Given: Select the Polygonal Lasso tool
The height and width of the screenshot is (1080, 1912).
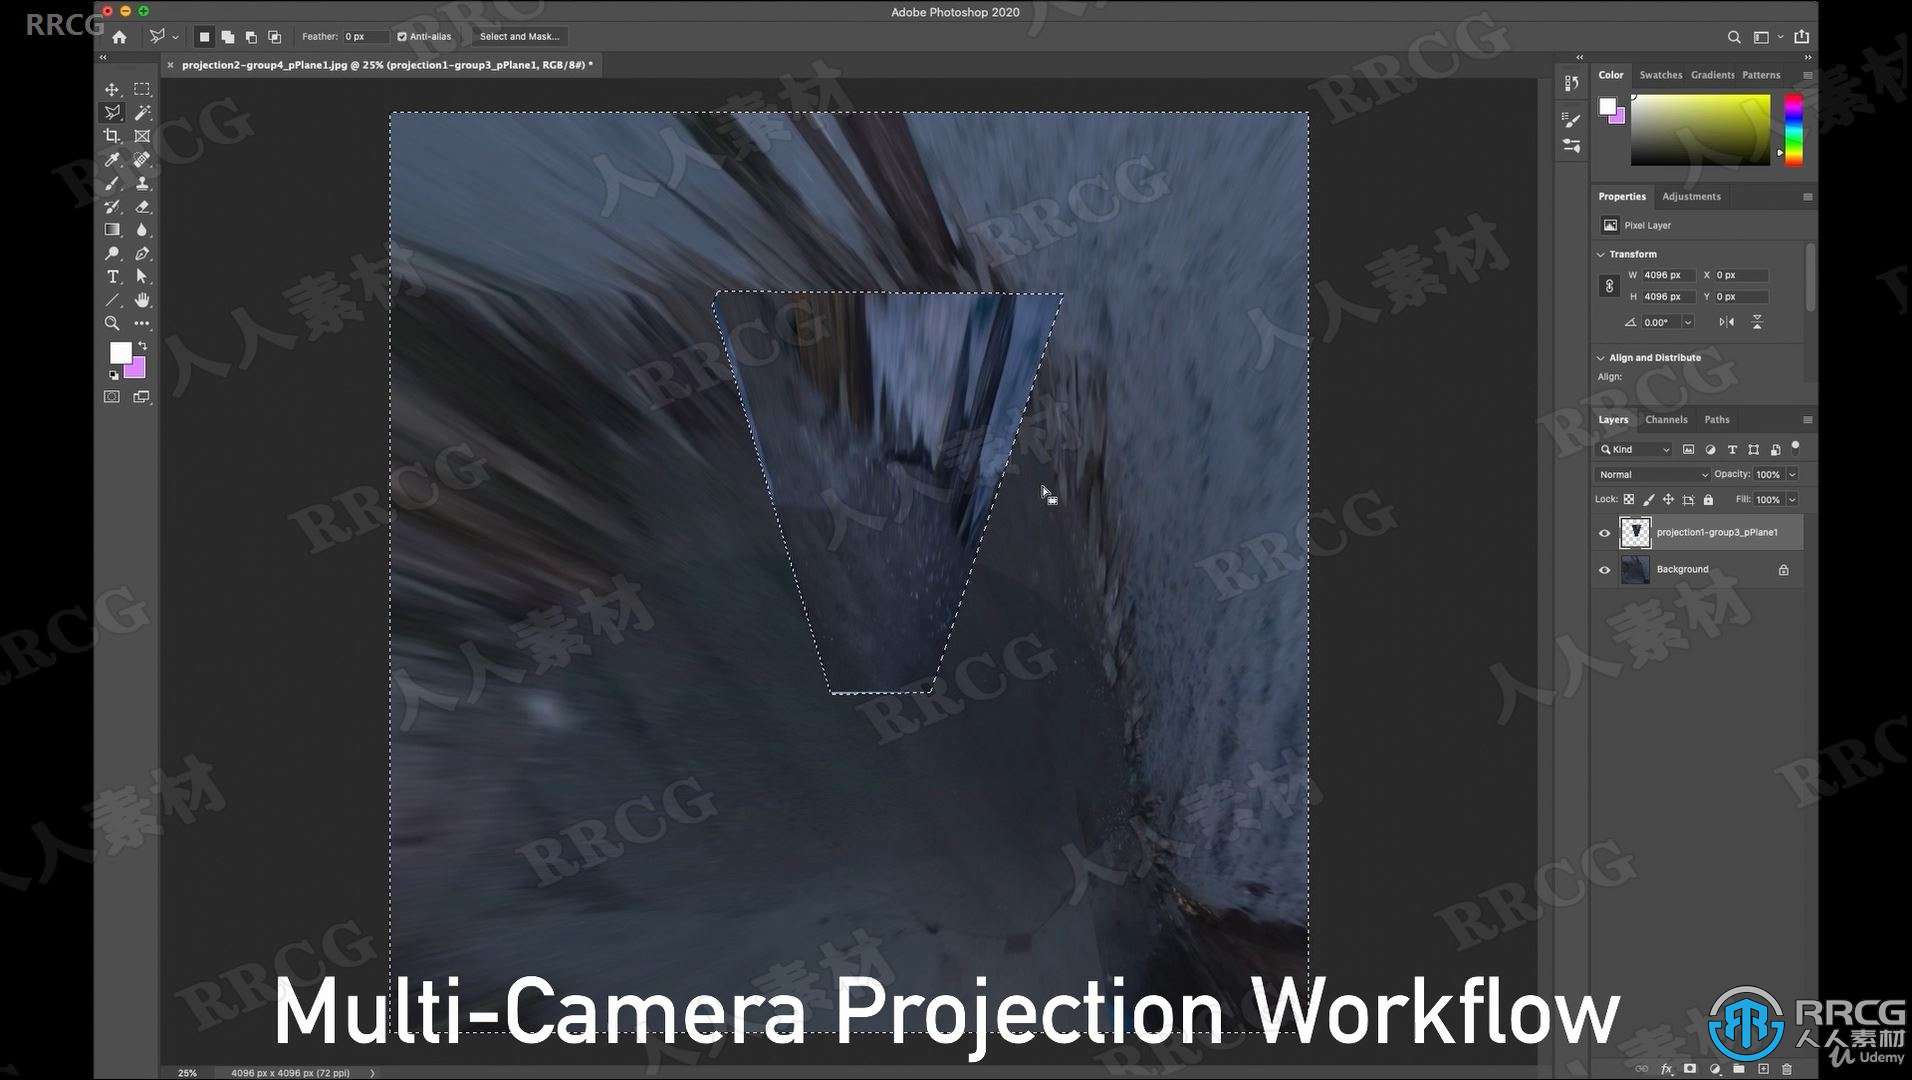Looking at the screenshot, I should pos(112,113).
